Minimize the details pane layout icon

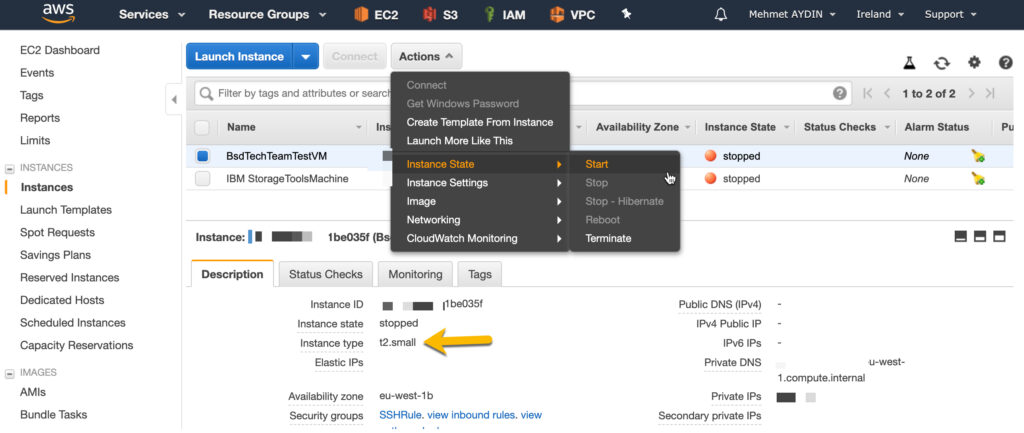pos(961,236)
